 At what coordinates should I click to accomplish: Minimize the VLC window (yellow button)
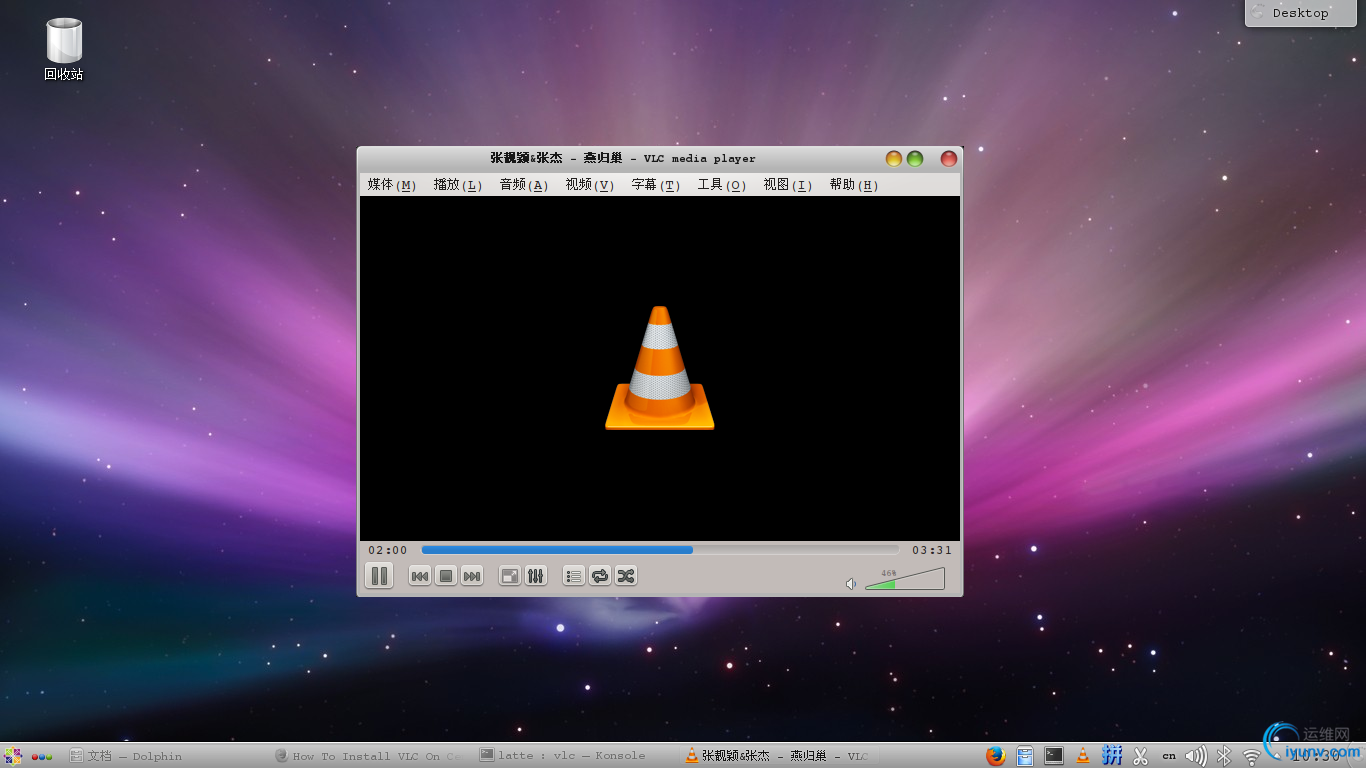[x=894, y=158]
